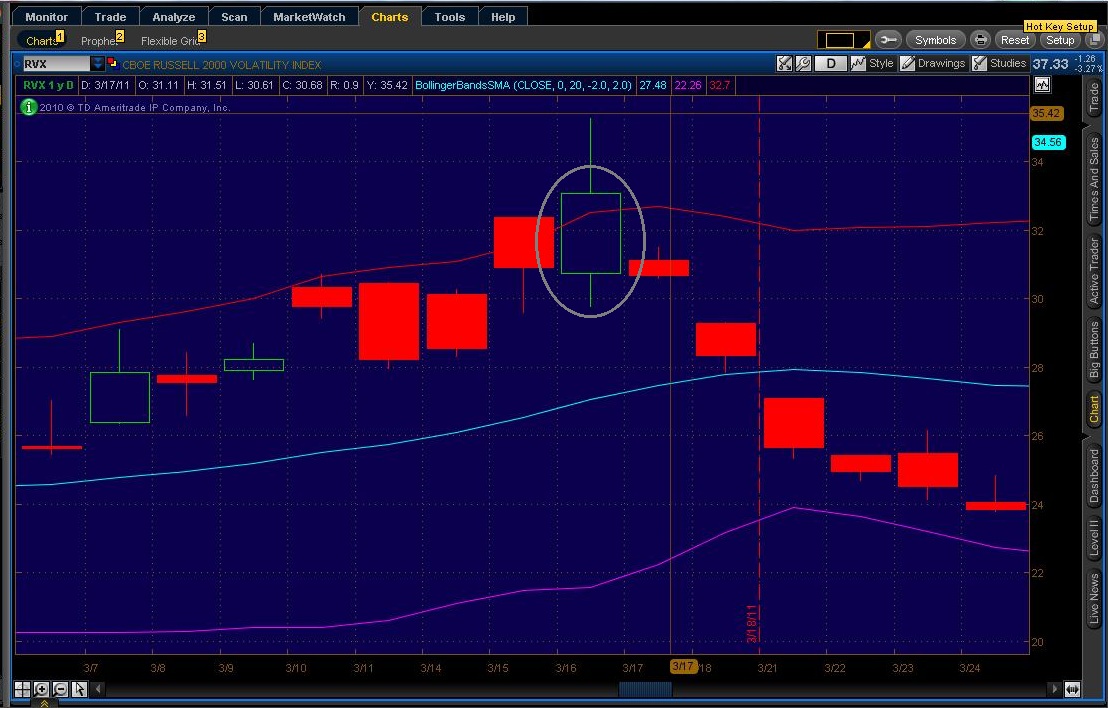
Task: Toggle the mini chart icon below Studies
Action: pyautogui.click(x=1043, y=86)
